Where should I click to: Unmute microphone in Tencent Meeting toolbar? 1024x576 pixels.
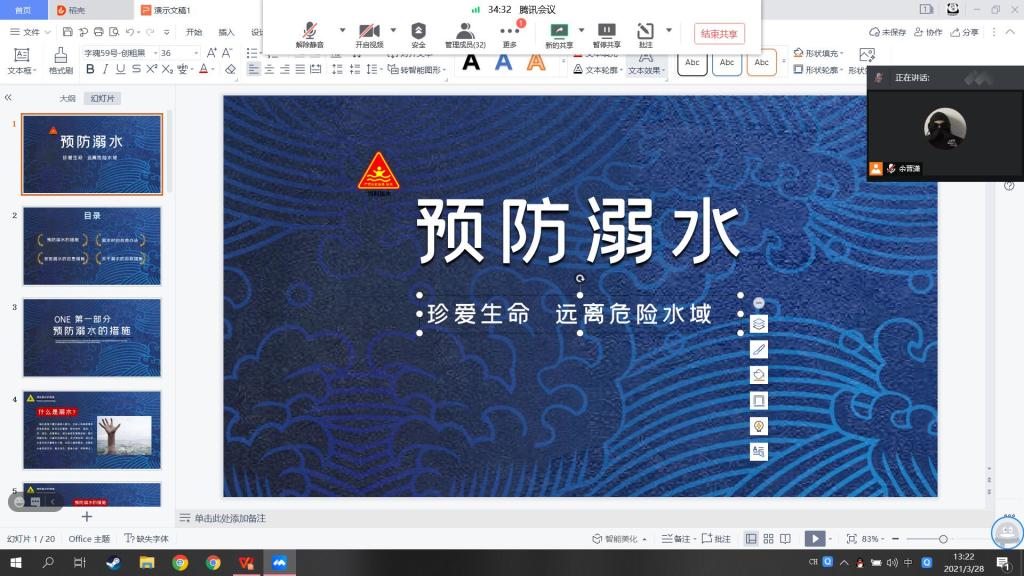(309, 32)
